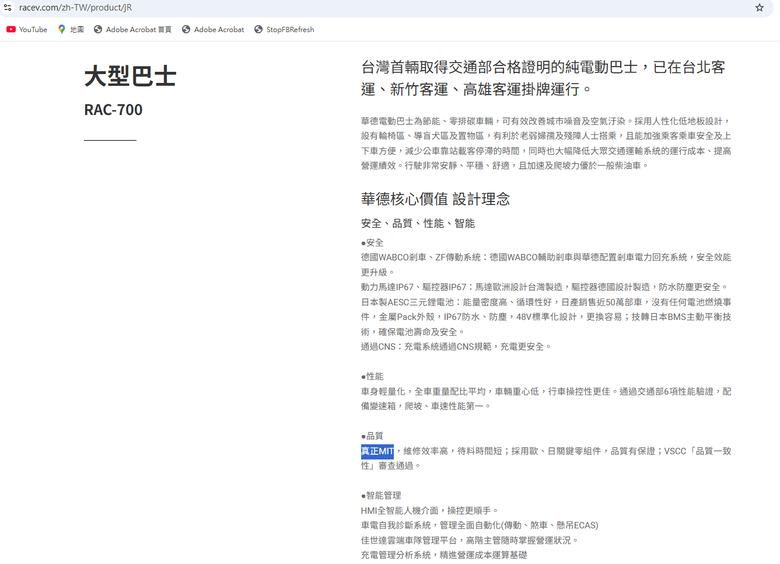Click the subheading 安全、品質、性能、智能
780x564 pixels.
pos(418,223)
